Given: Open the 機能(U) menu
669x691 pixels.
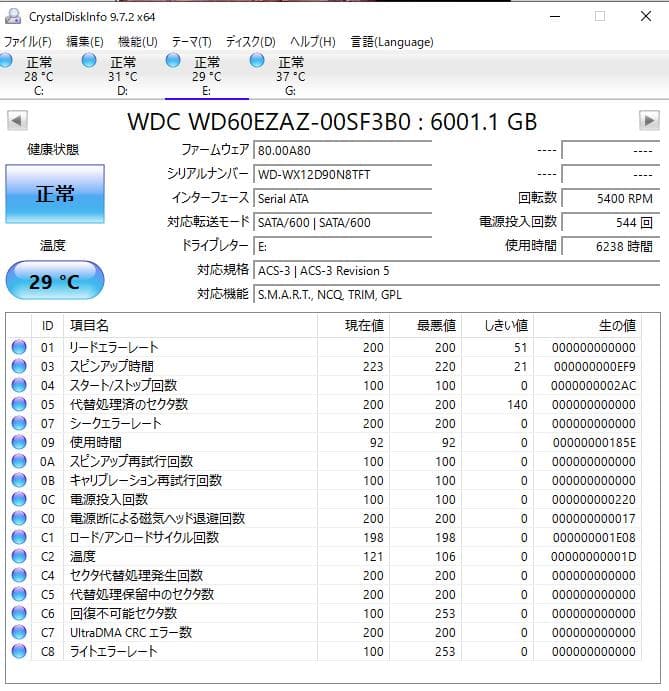Looking at the screenshot, I should click(138, 42).
